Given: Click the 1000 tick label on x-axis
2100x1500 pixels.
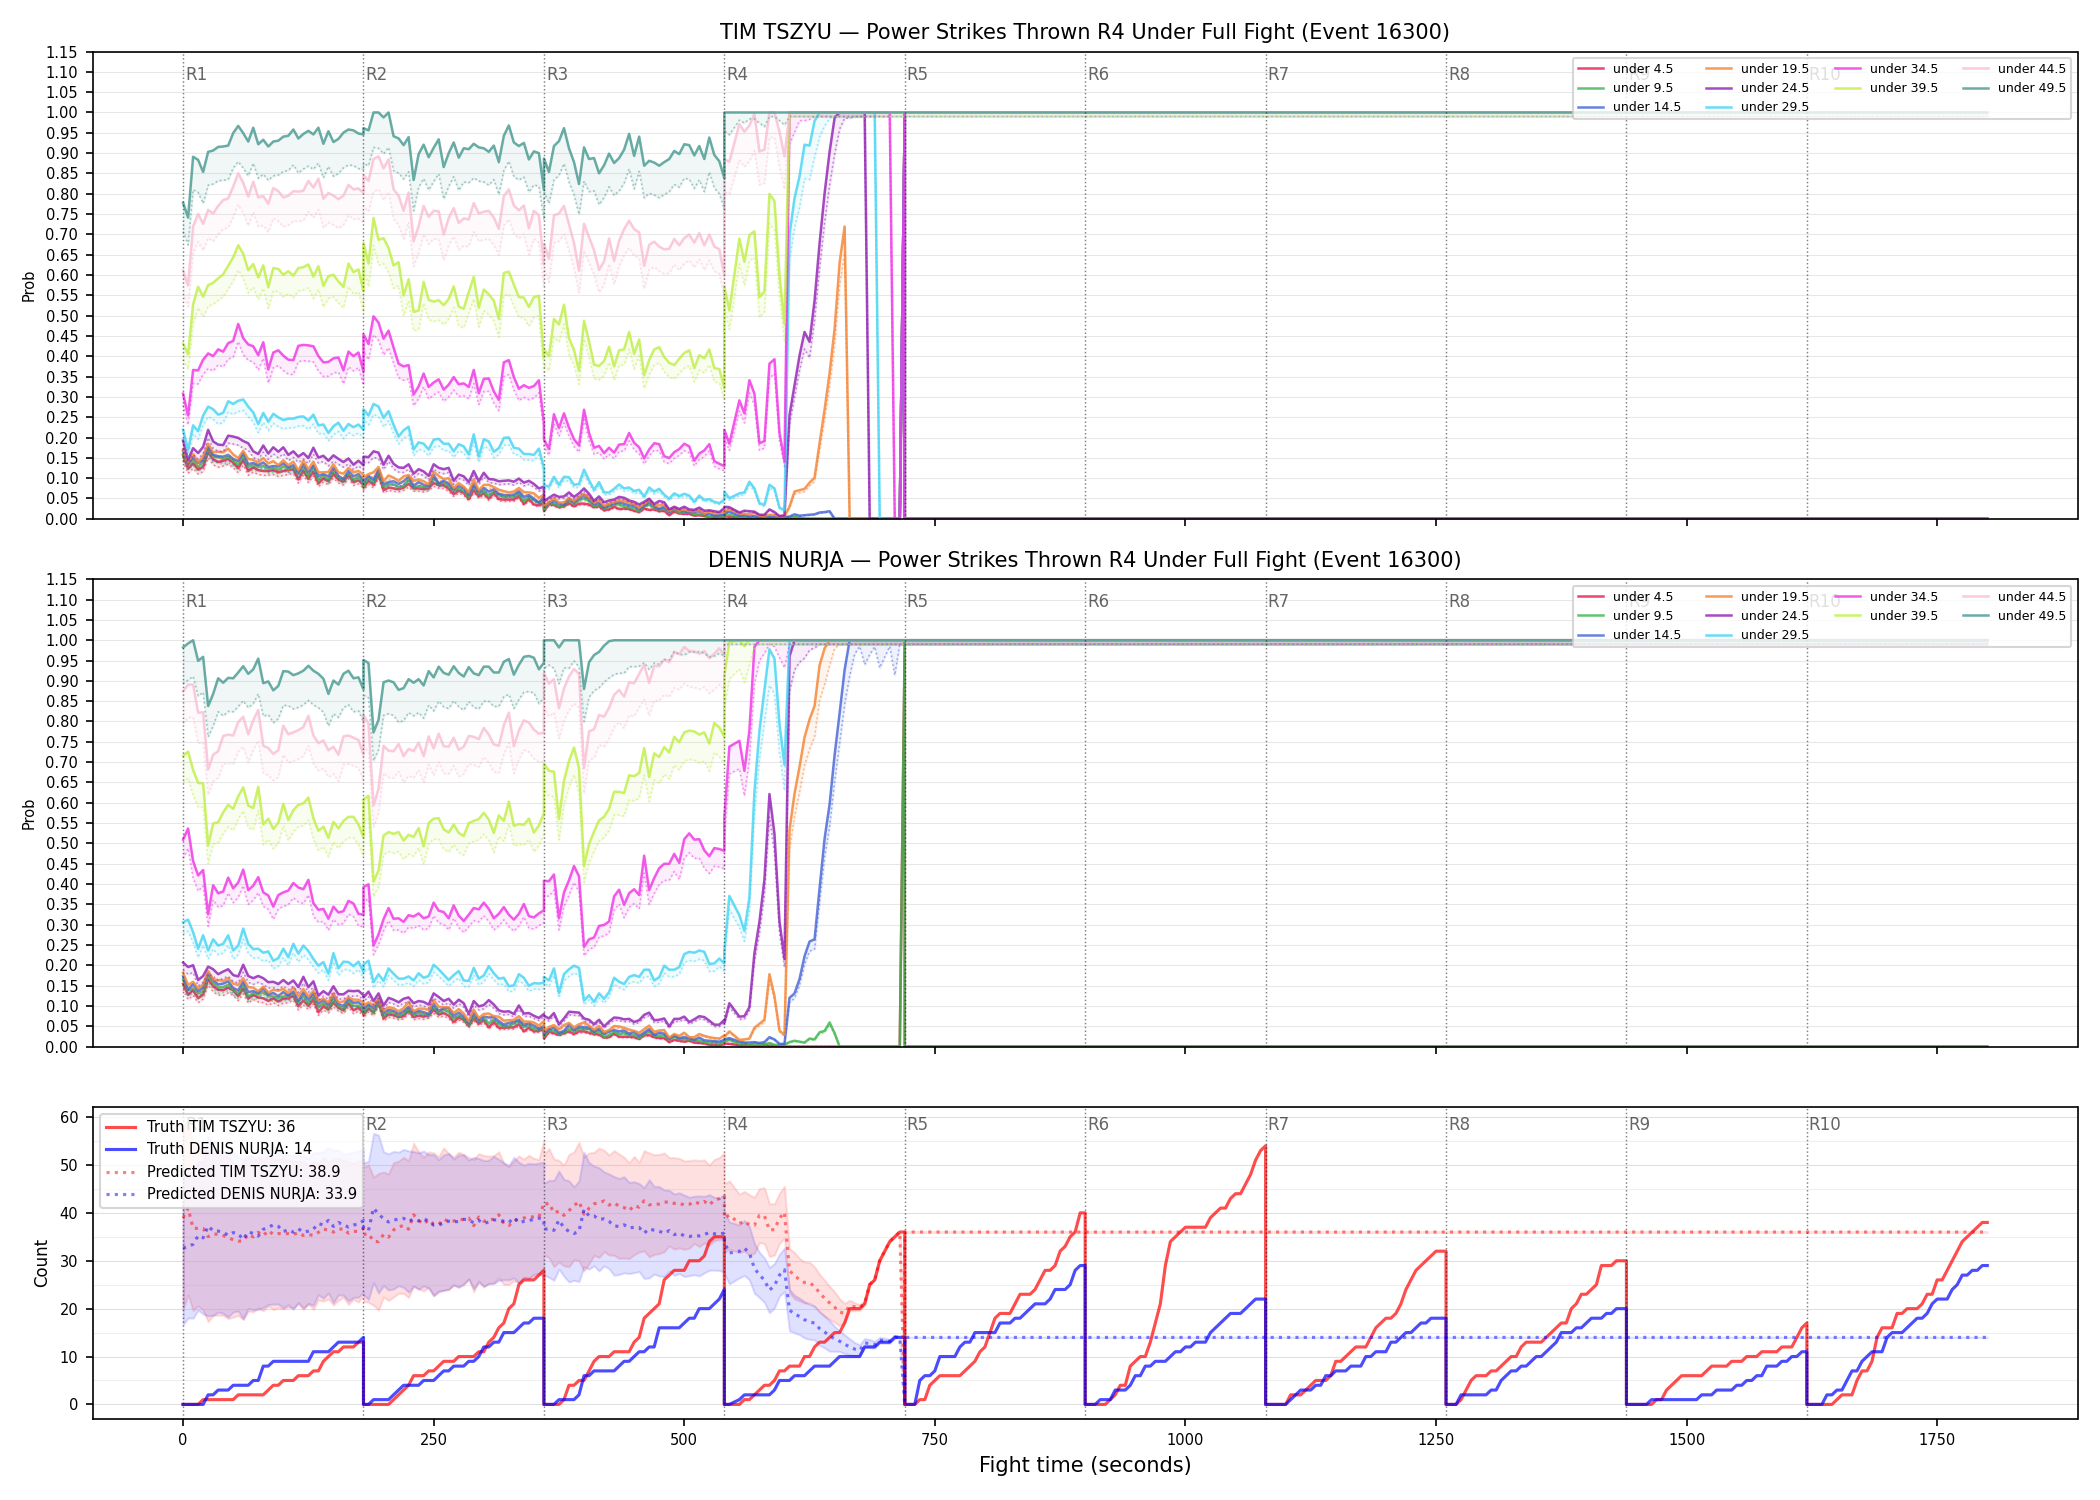Looking at the screenshot, I should click(1185, 1440).
